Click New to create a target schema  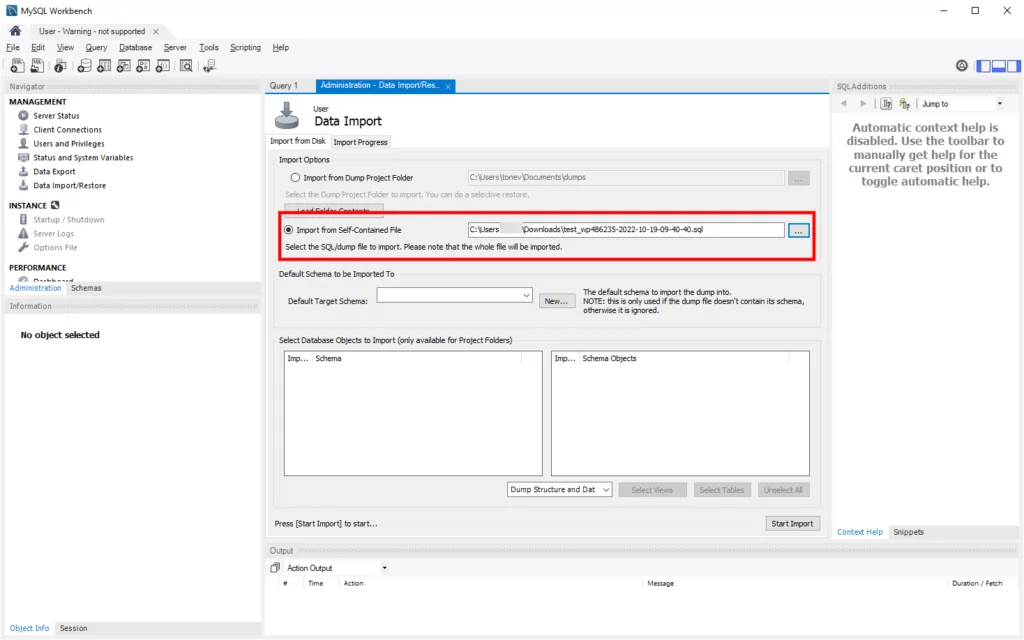557,300
